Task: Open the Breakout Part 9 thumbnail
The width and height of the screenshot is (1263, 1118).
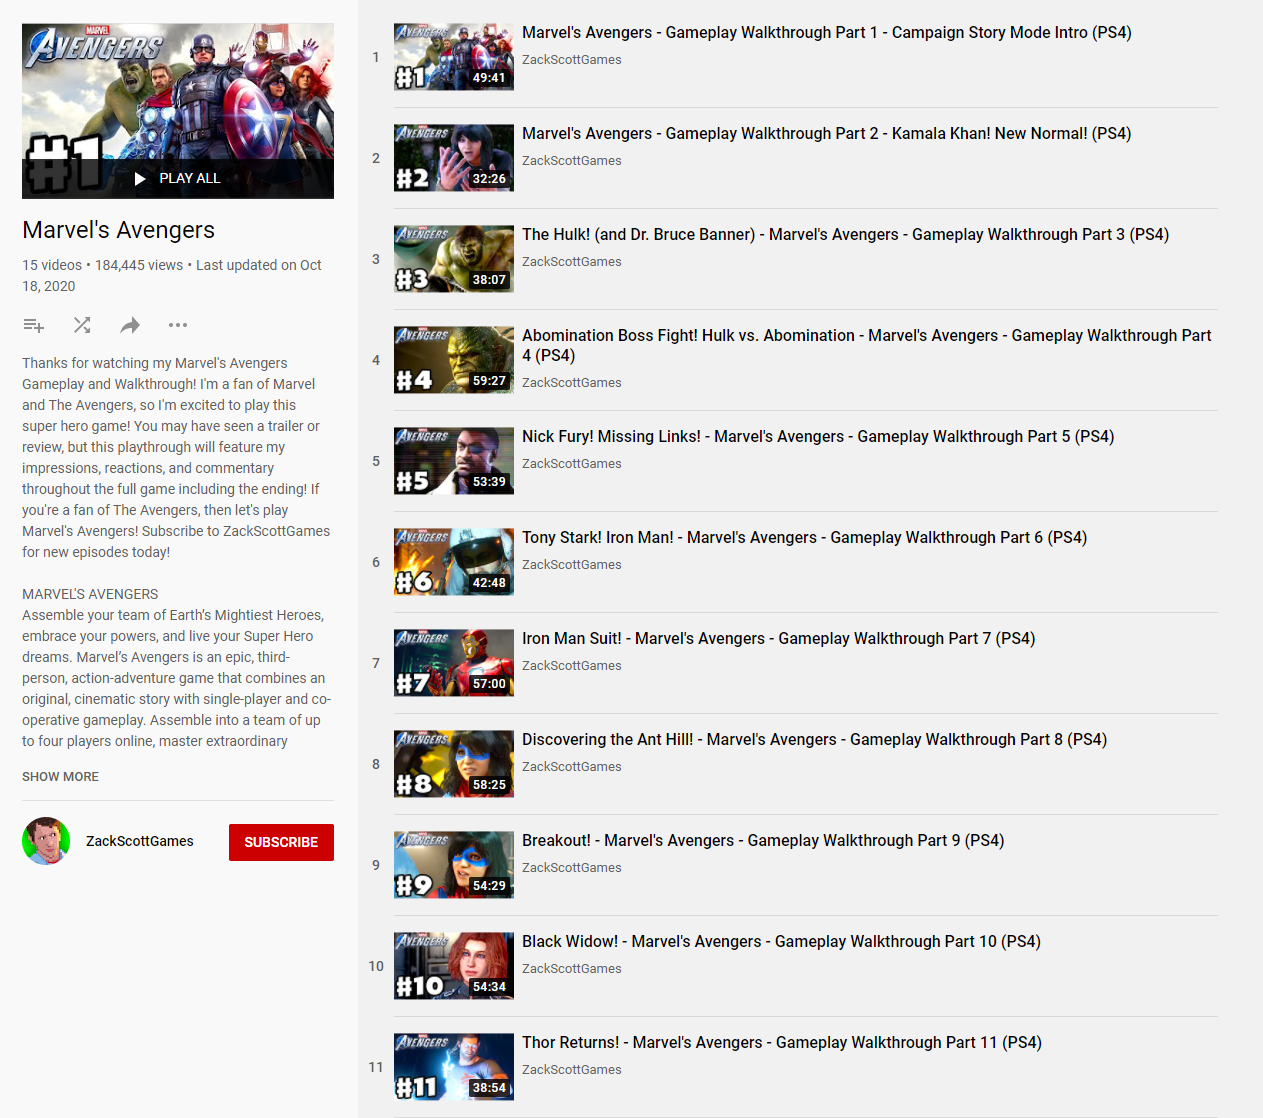Action: tap(454, 865)
